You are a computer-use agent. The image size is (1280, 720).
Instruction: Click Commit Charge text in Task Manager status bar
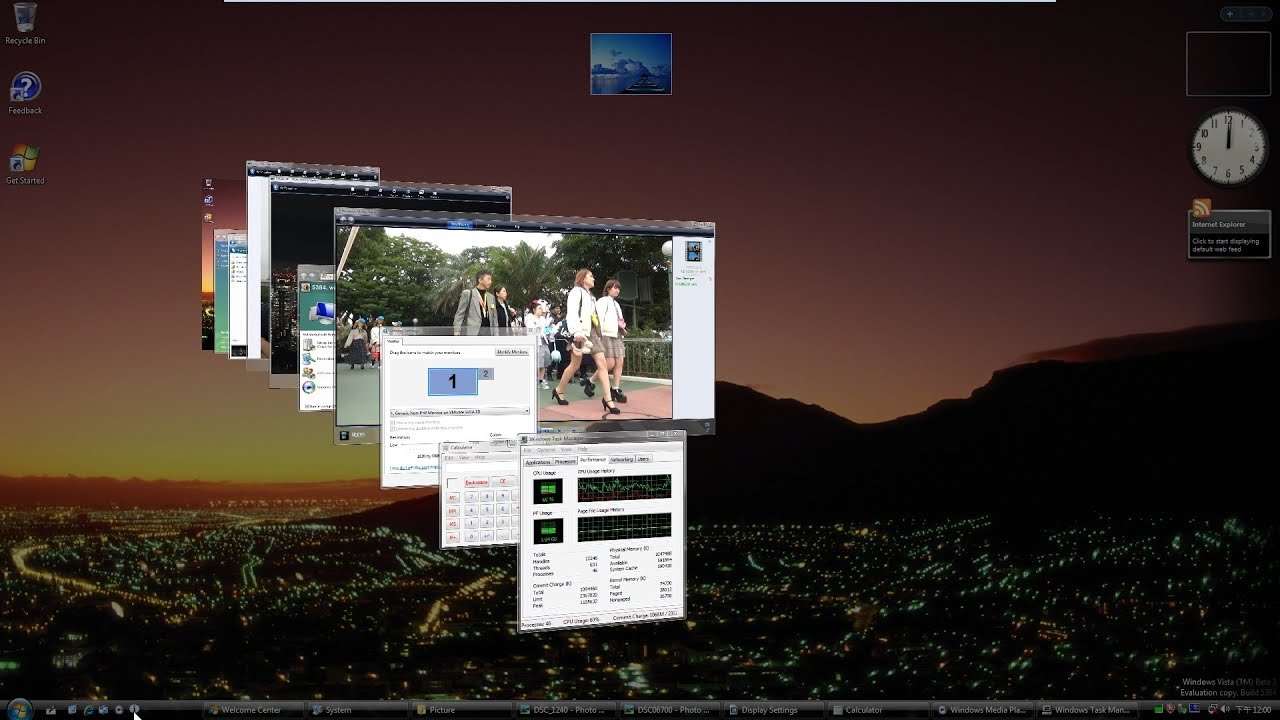[645, 616]
